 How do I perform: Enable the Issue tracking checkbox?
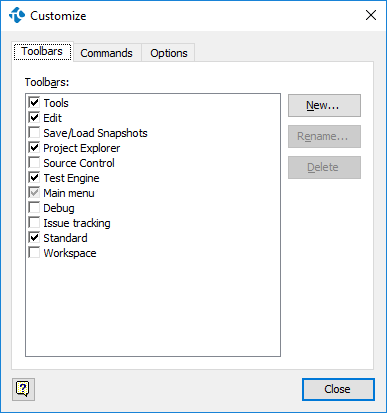[34, 223]
